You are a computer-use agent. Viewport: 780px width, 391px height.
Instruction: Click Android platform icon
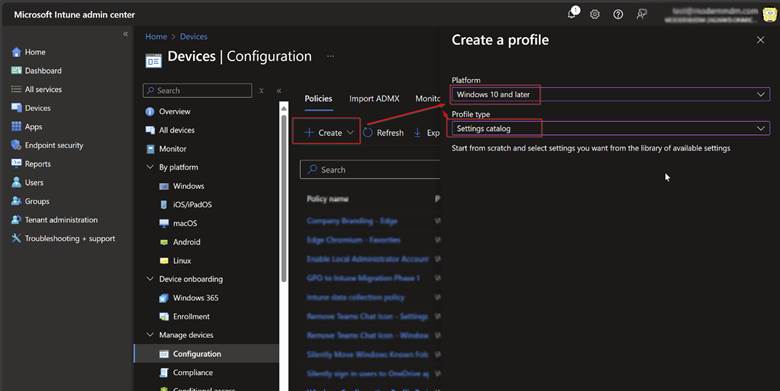click(x=164, y=242)
